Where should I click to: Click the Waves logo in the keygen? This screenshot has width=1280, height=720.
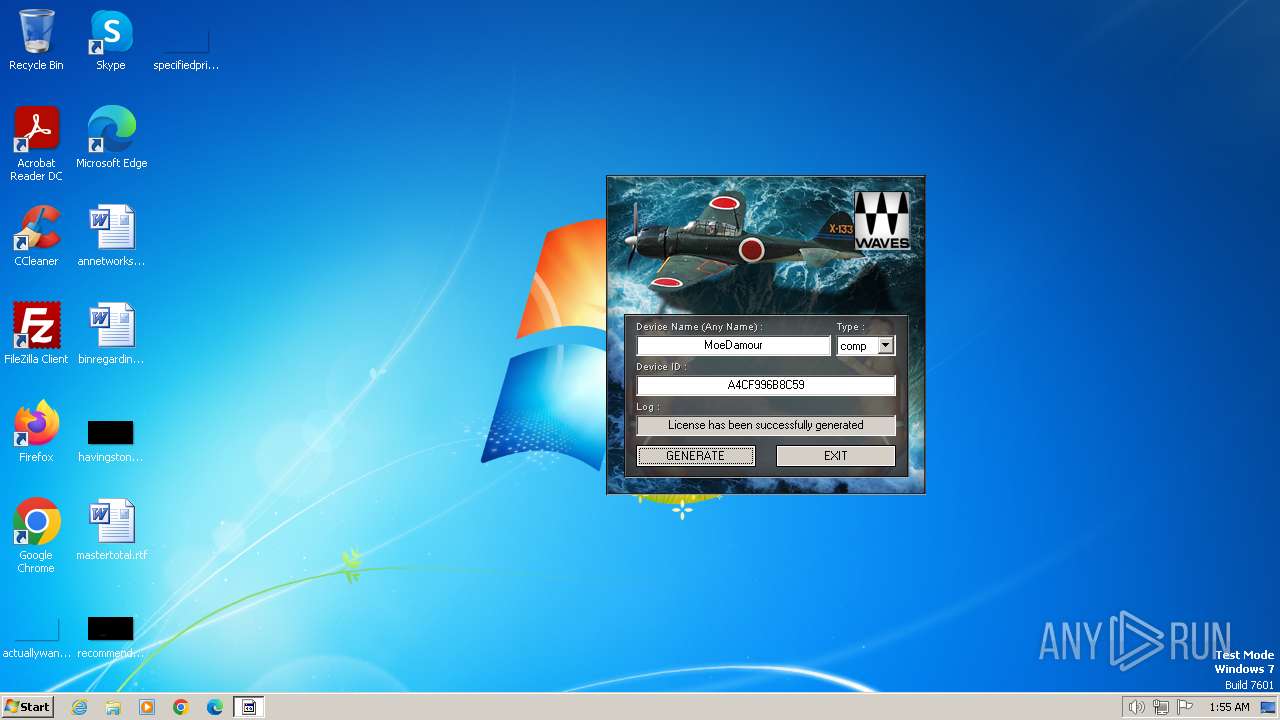[x=882, y=220]
